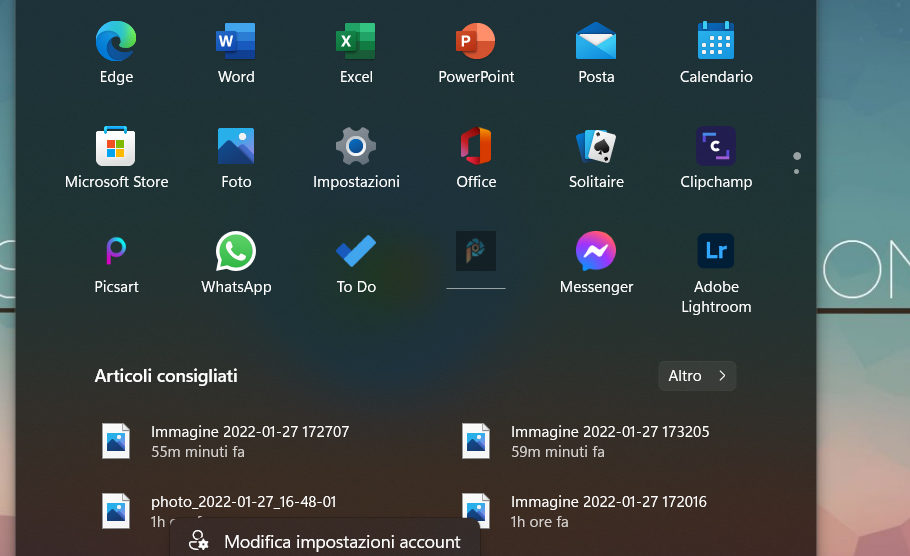Click the account settings person-gear icon
Image resolution: width=910 pixels, height=556 pixels.
(198, 541)
